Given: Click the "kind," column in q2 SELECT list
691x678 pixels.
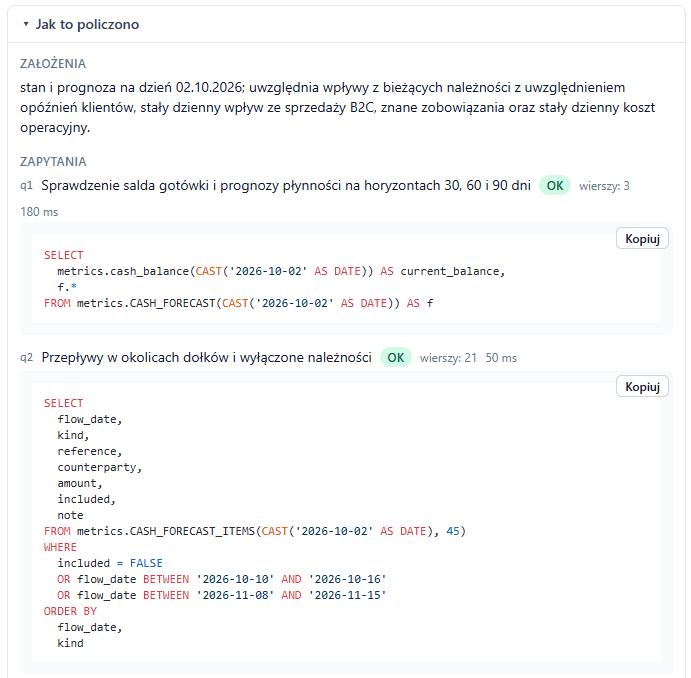Looking at the screenshot, I should click(x=73, y=435).
